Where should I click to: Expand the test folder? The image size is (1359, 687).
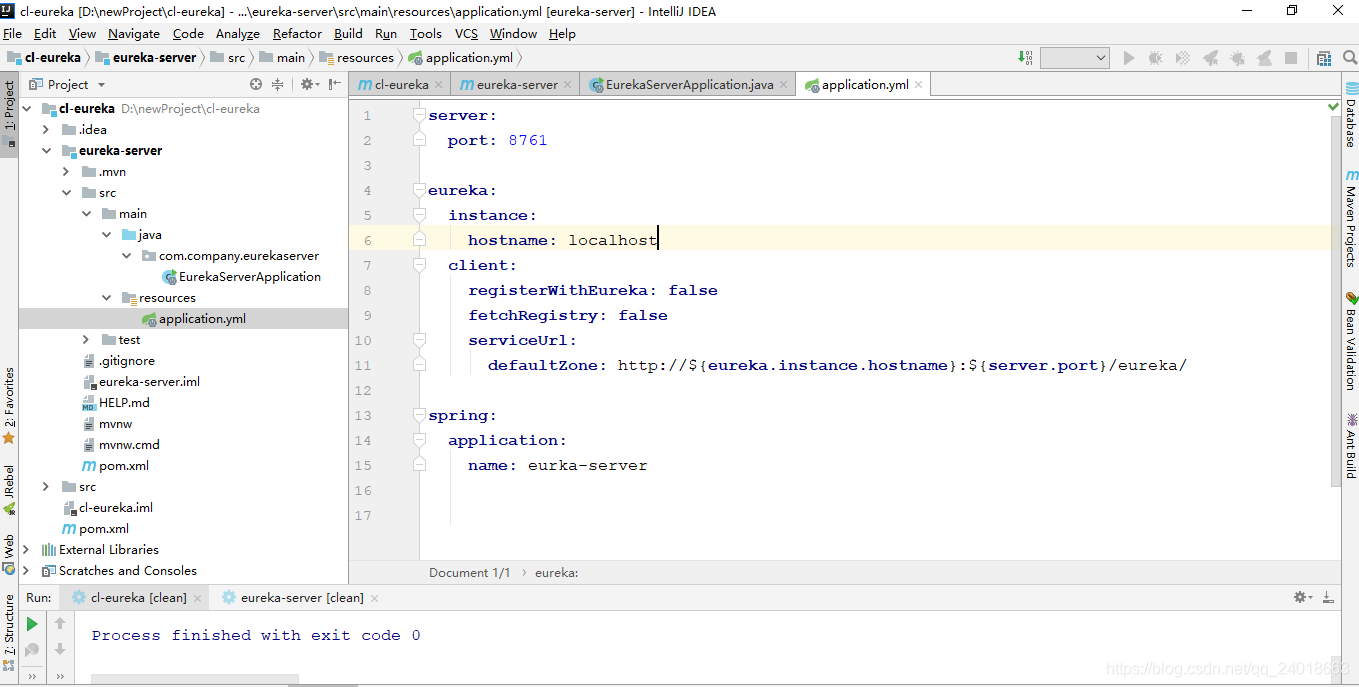[86, 339]
